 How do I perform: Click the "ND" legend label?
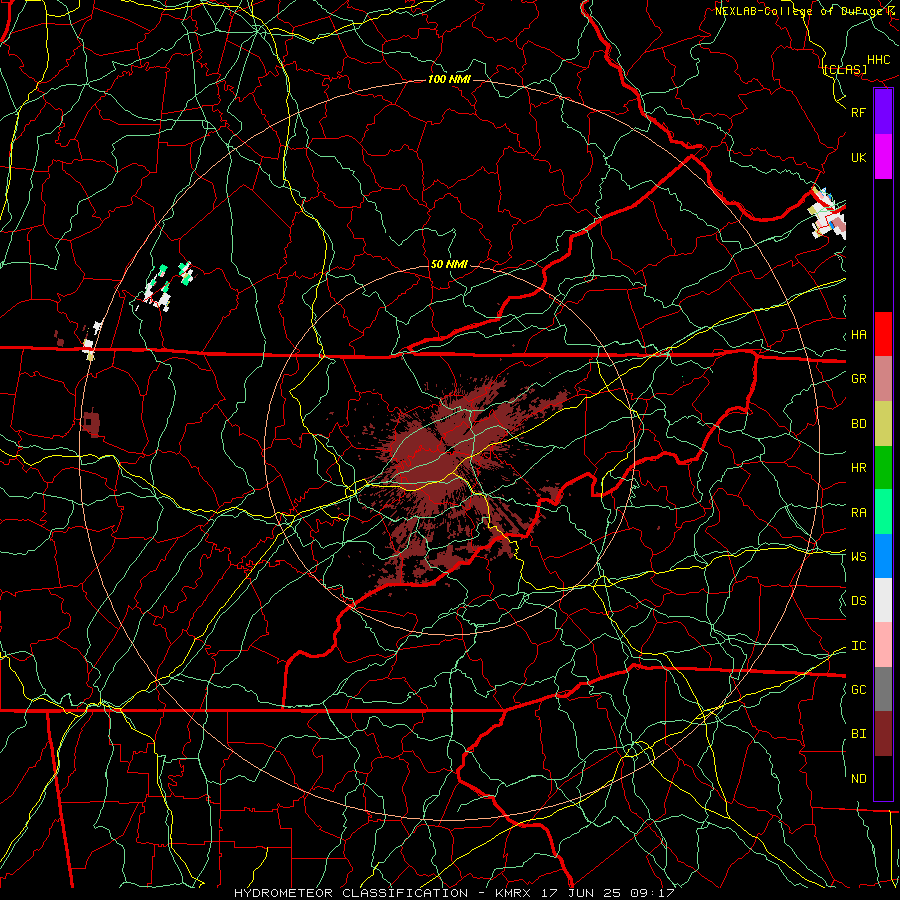pos(858,779)
